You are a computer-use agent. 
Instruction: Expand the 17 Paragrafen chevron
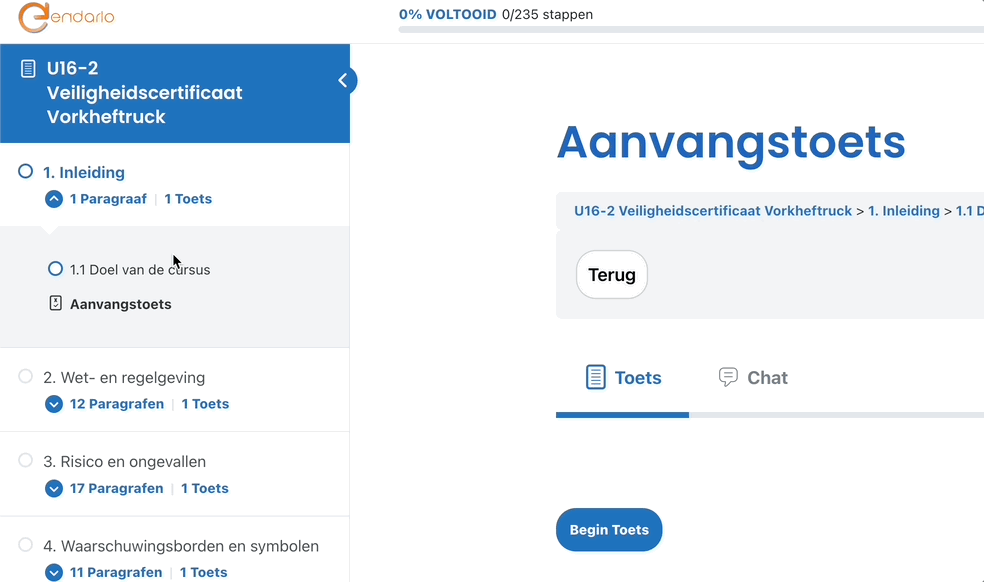(54, 488)
